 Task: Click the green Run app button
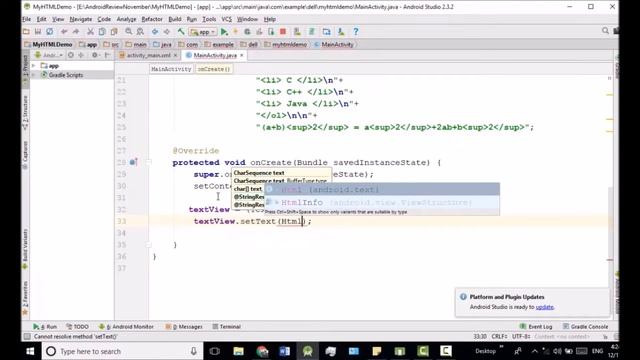coord(224,31)
